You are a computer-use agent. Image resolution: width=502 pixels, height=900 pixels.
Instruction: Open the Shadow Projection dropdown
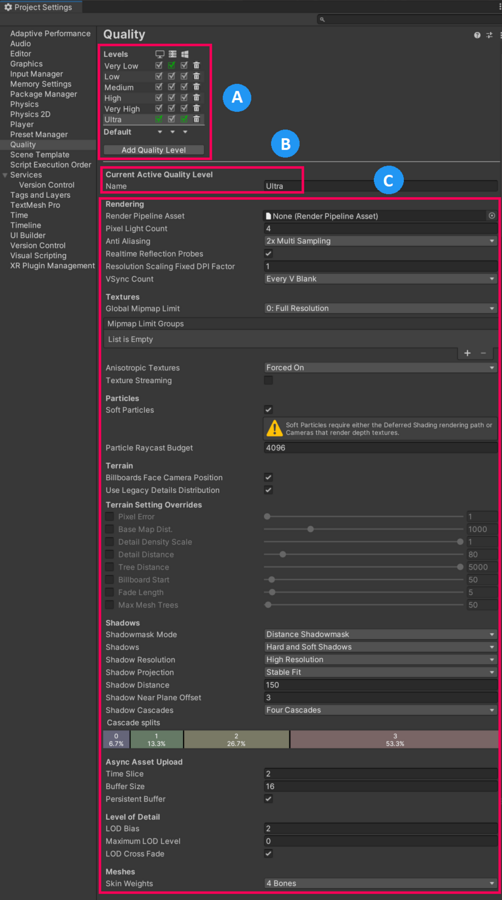pos(381,672)
